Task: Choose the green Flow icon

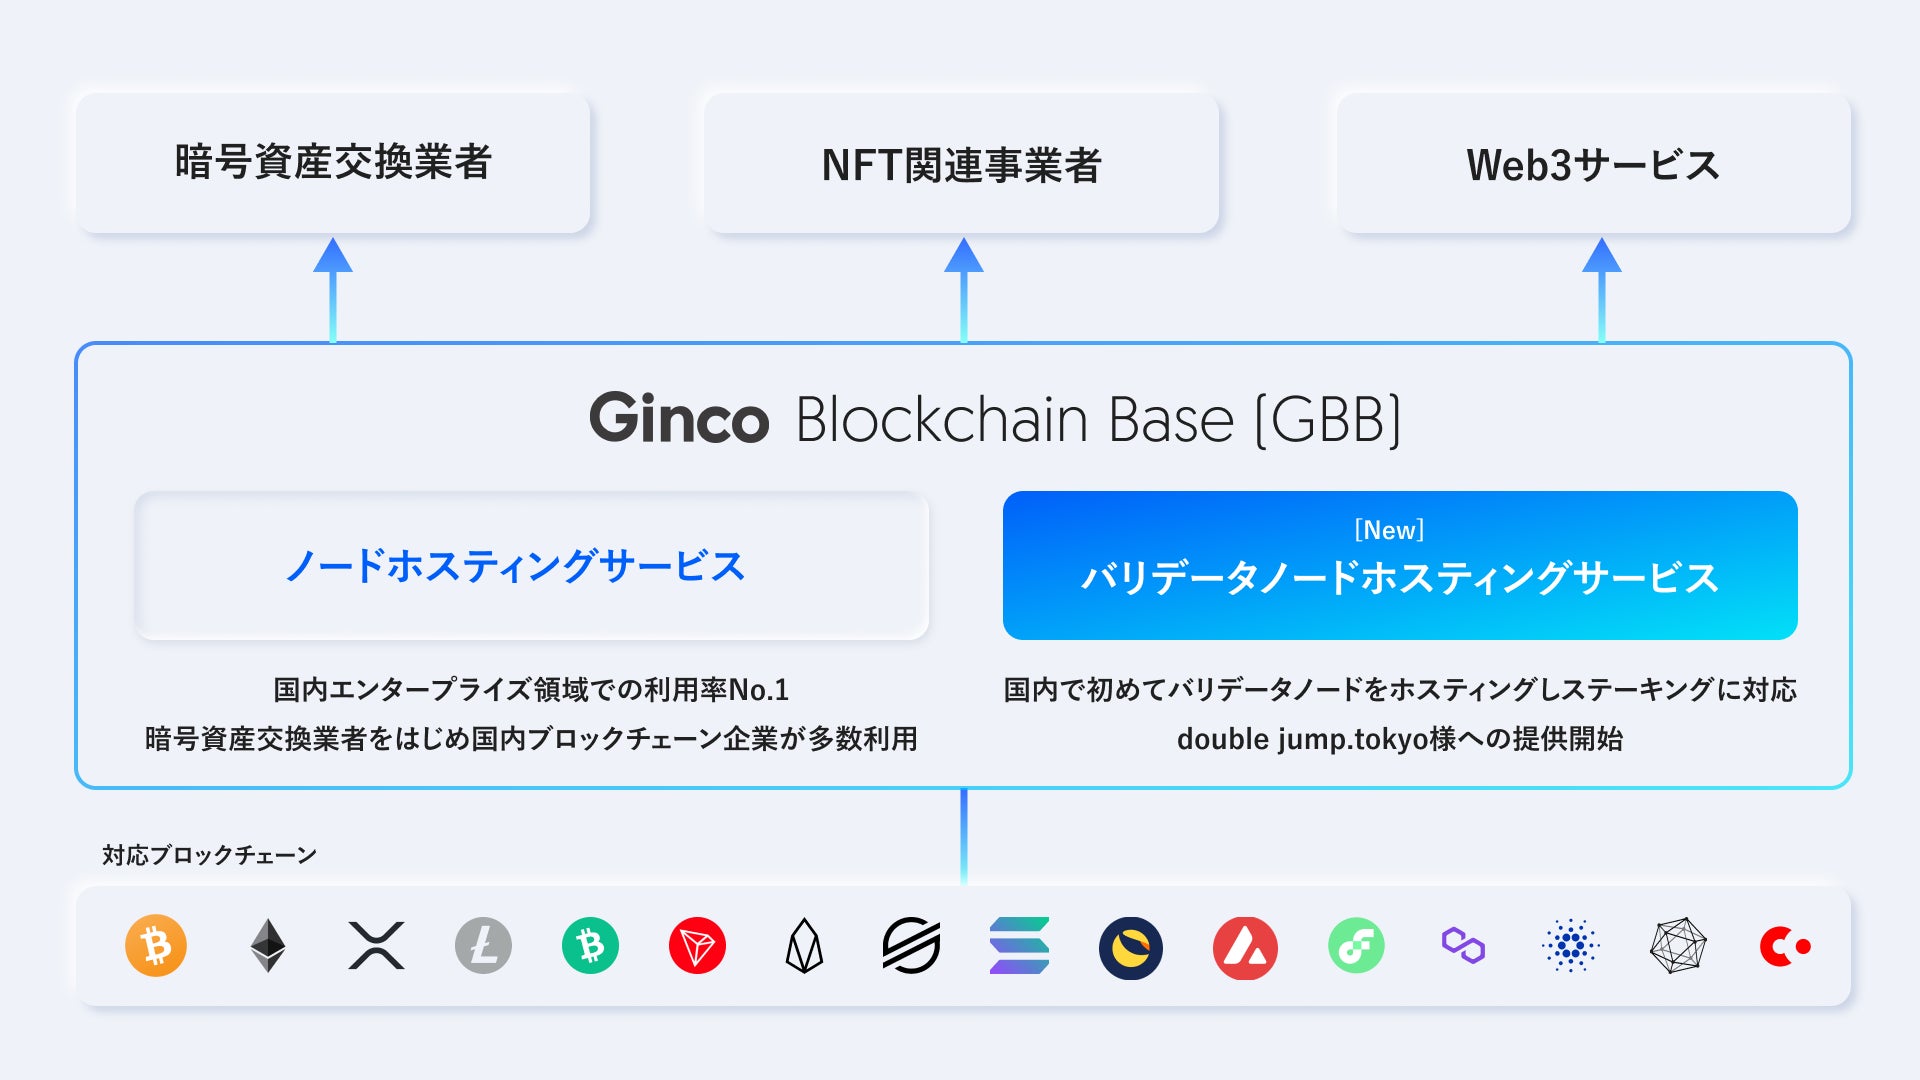Action: tap(1356, 946)
